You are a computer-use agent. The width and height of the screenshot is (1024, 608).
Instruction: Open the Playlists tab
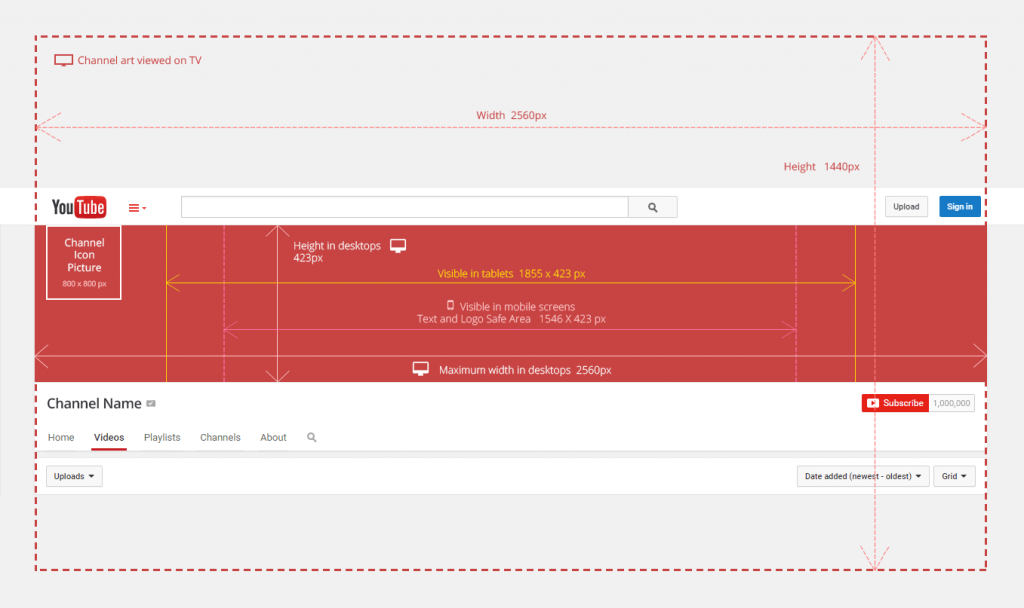pos(162,438)
